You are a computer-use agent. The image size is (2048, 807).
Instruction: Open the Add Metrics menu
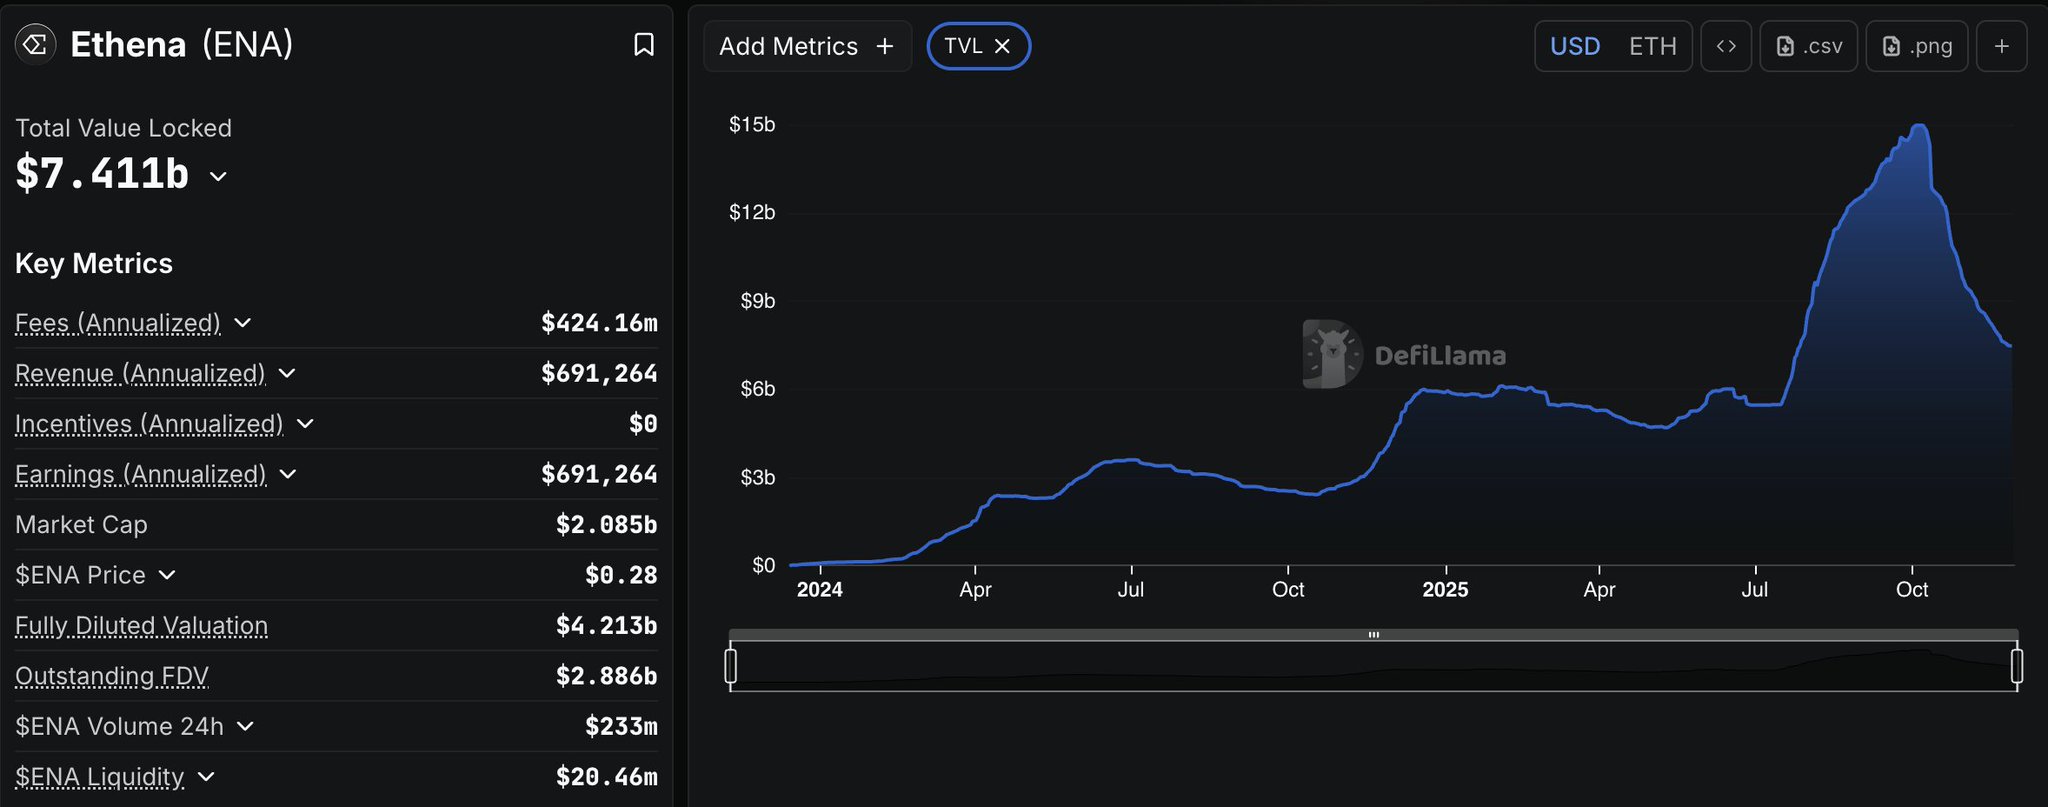[x=806, y=46]
